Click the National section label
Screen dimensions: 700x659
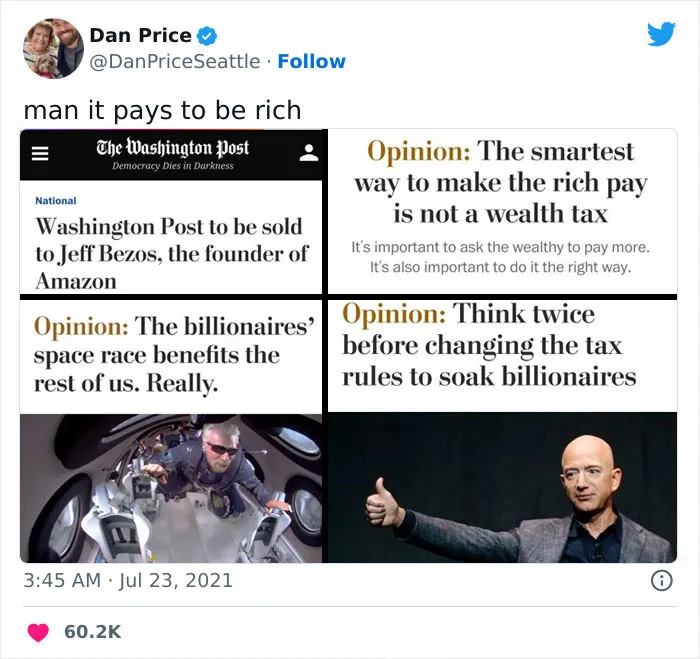[x=56, y=201]
